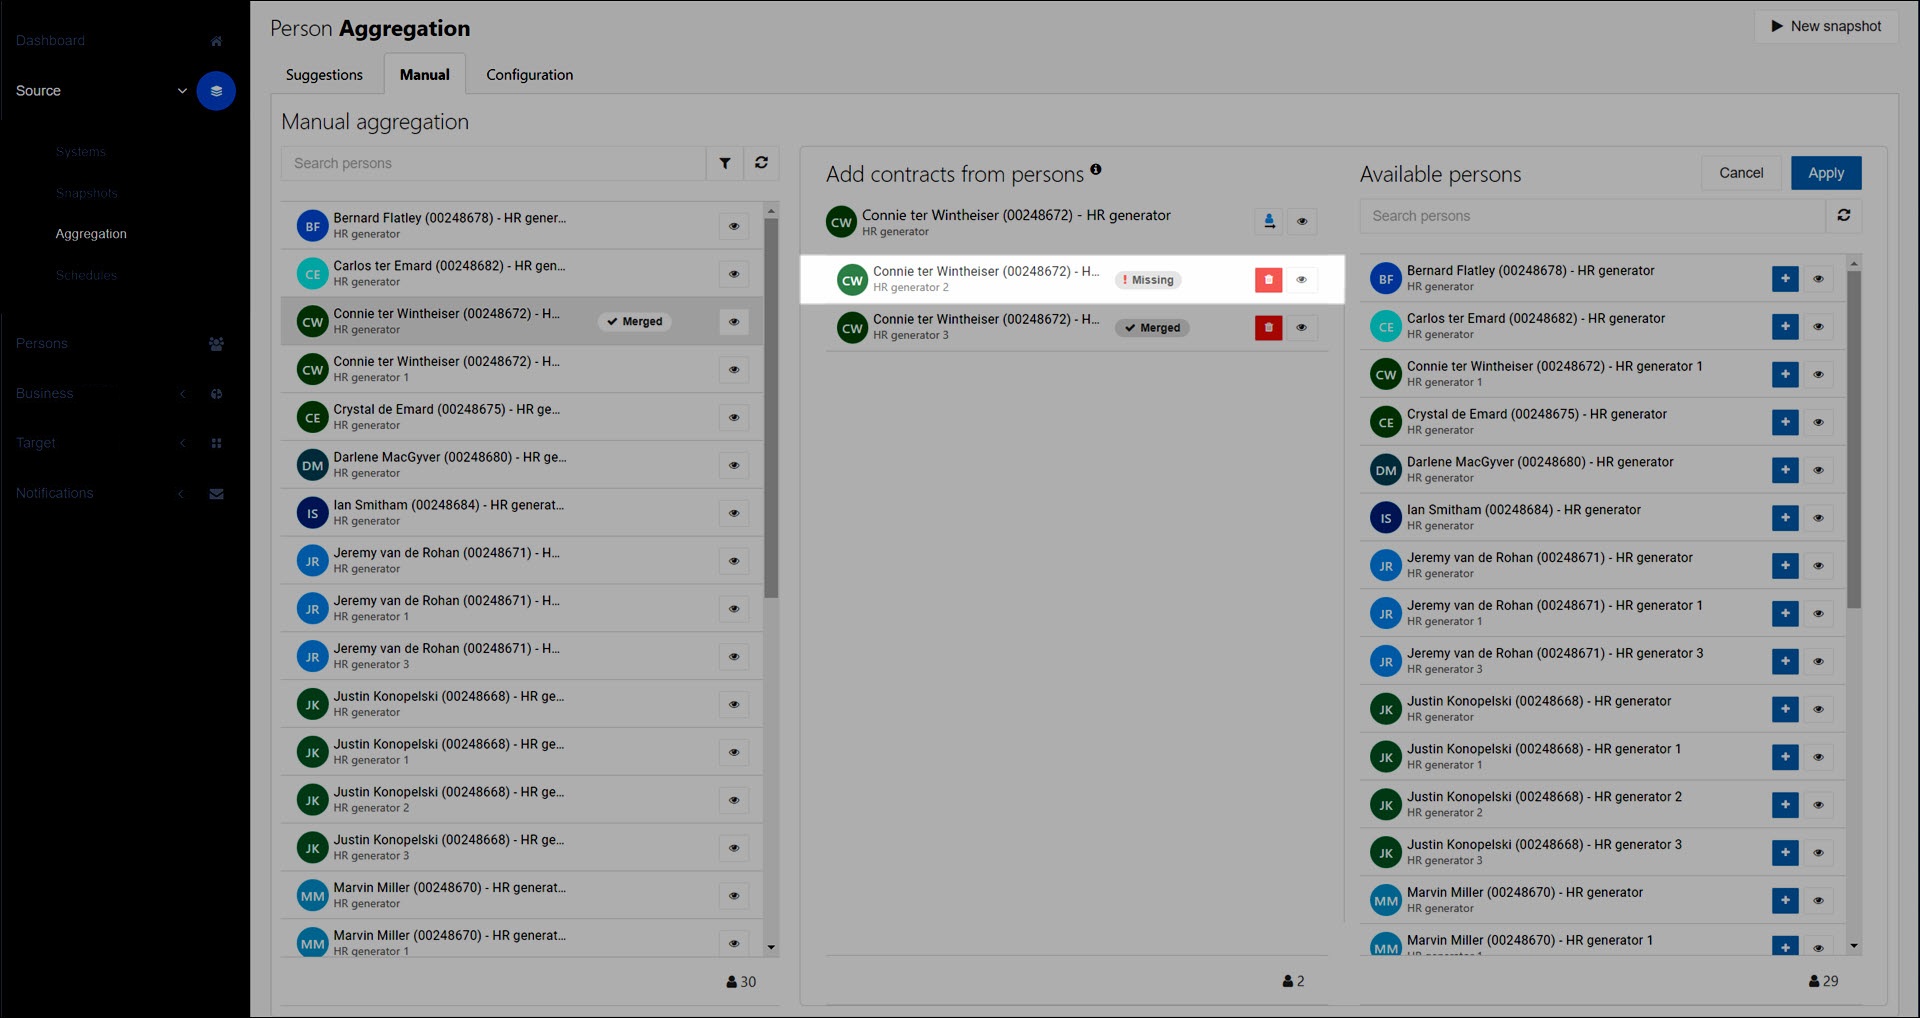This screenshot has width=1920, height=1019.
Task: View the Merged HR generator 3 contract
Action: coord(1301,328)
